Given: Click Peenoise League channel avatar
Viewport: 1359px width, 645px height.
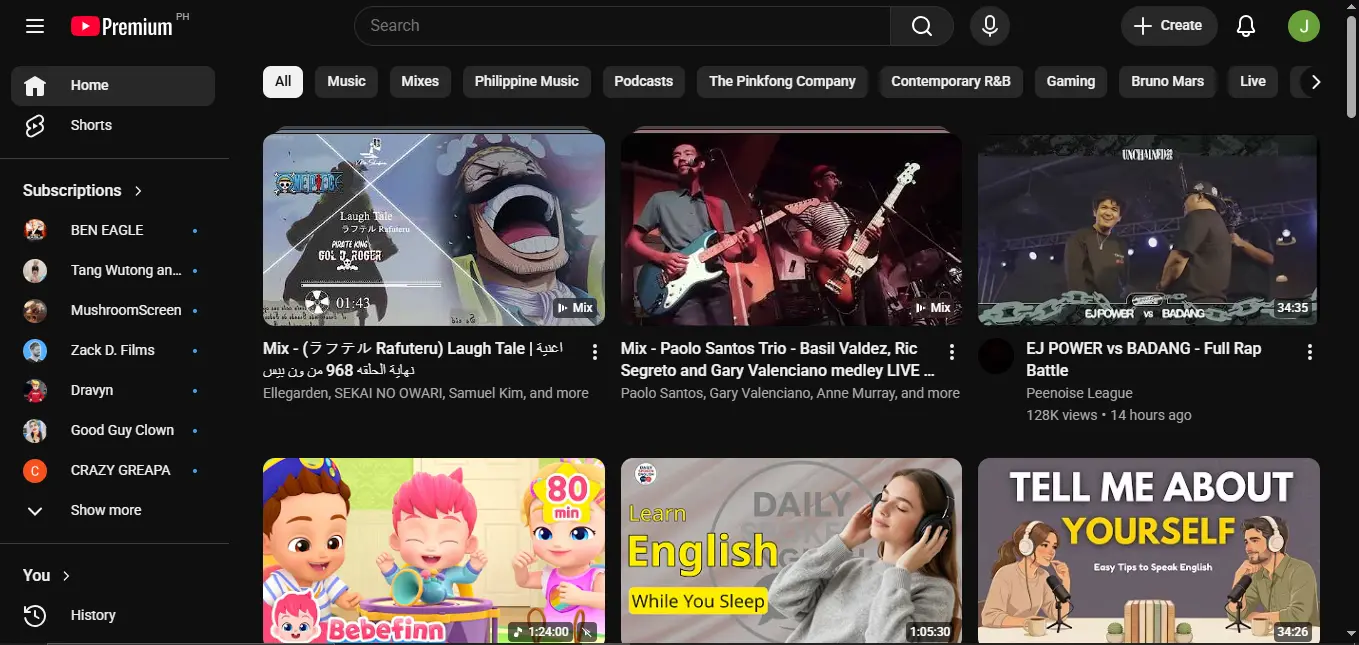Looking at the screenshot, I should tap(996, 356).
